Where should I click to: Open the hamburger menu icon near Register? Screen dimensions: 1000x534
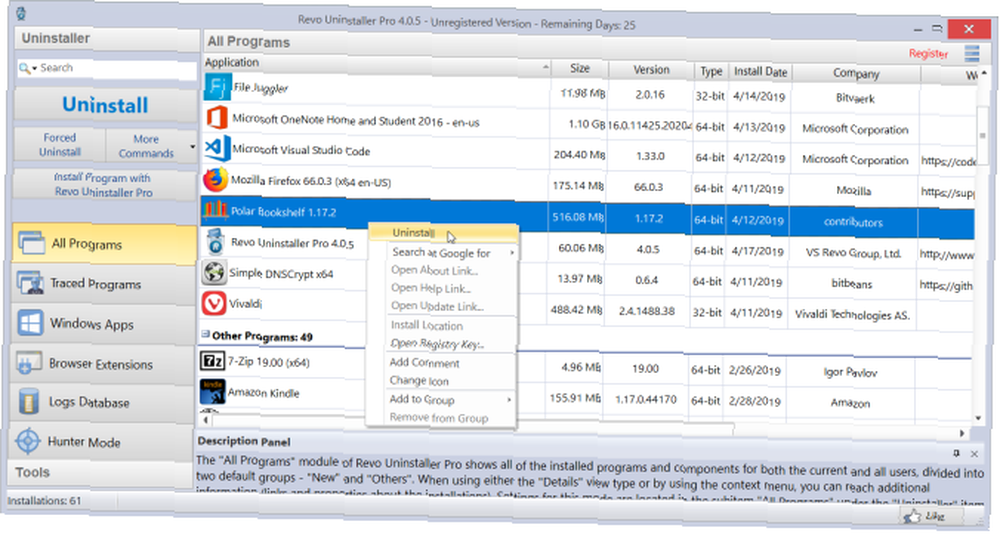tap(971, 54)
